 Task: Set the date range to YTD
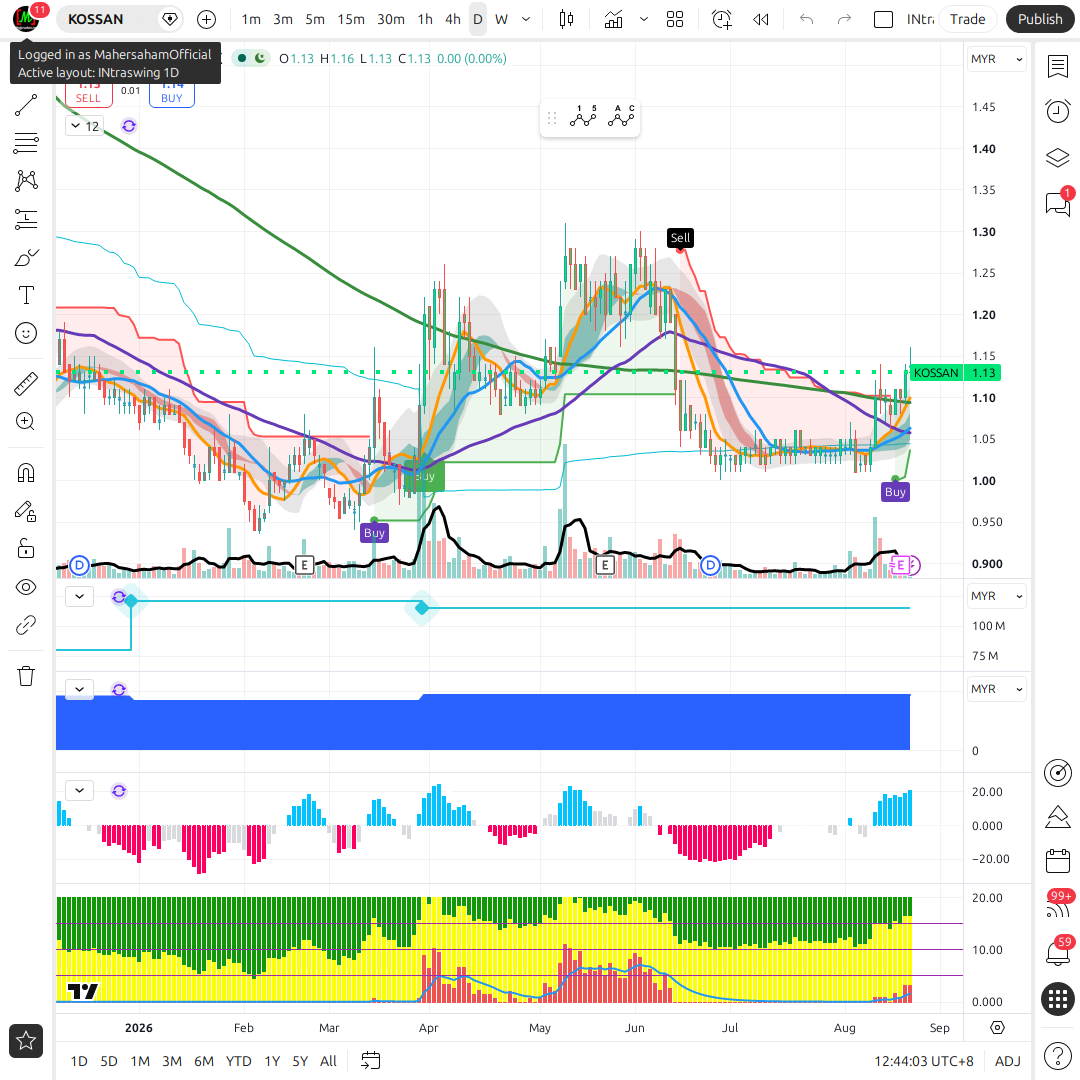(x=238, y=1061)
